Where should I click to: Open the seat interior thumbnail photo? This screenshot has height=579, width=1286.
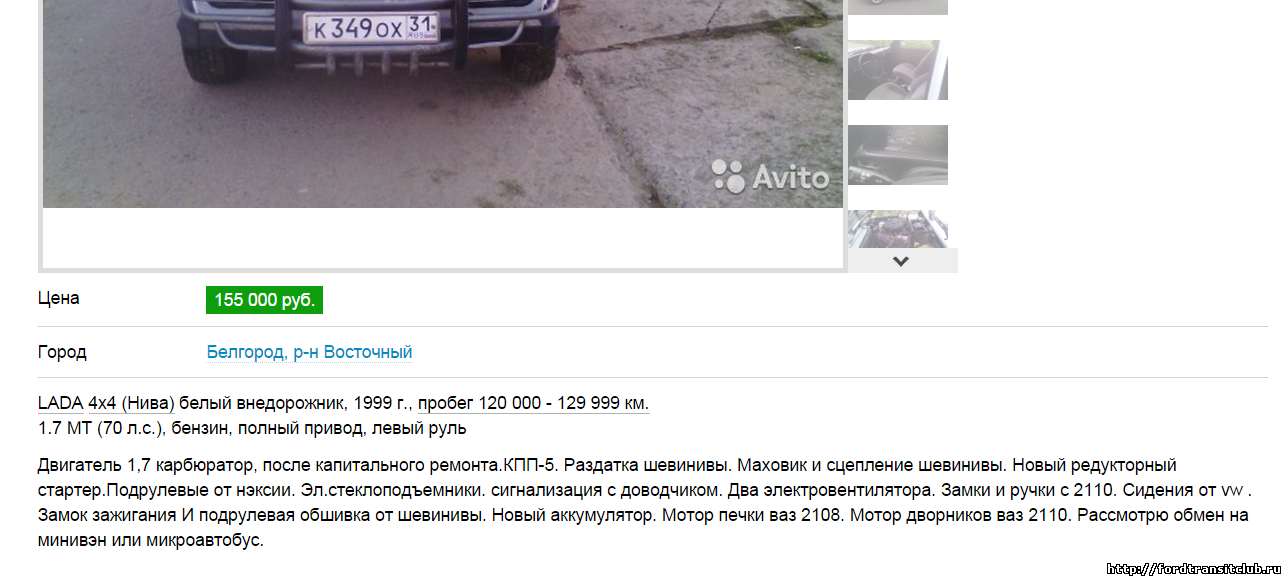898,70
